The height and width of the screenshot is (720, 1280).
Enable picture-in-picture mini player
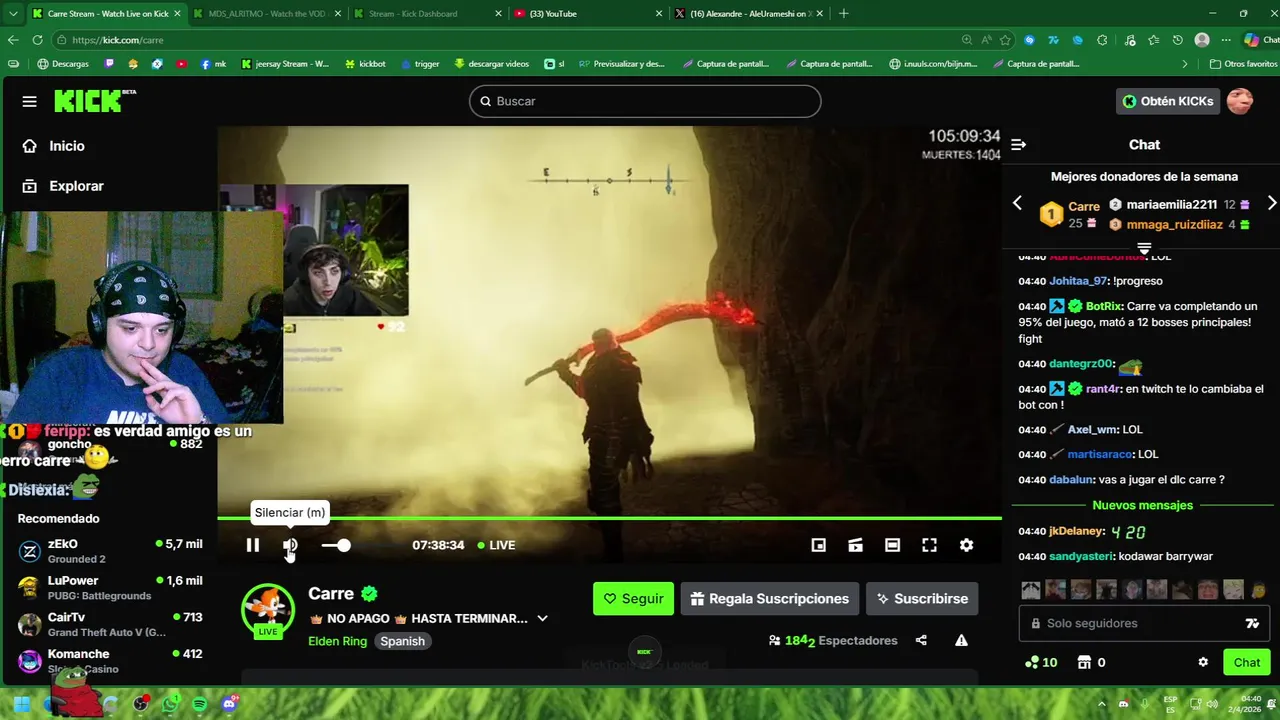point(818,545)
